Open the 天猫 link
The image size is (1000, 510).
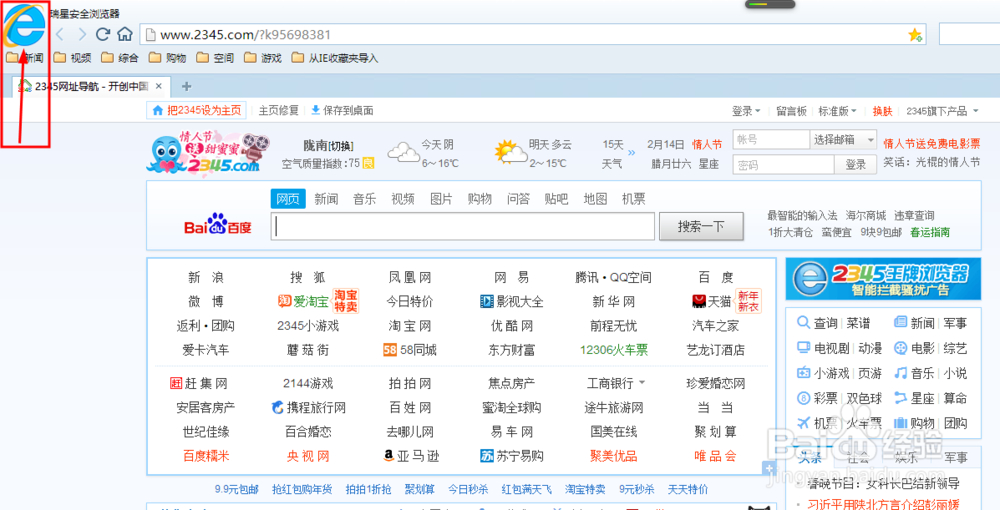712,300
